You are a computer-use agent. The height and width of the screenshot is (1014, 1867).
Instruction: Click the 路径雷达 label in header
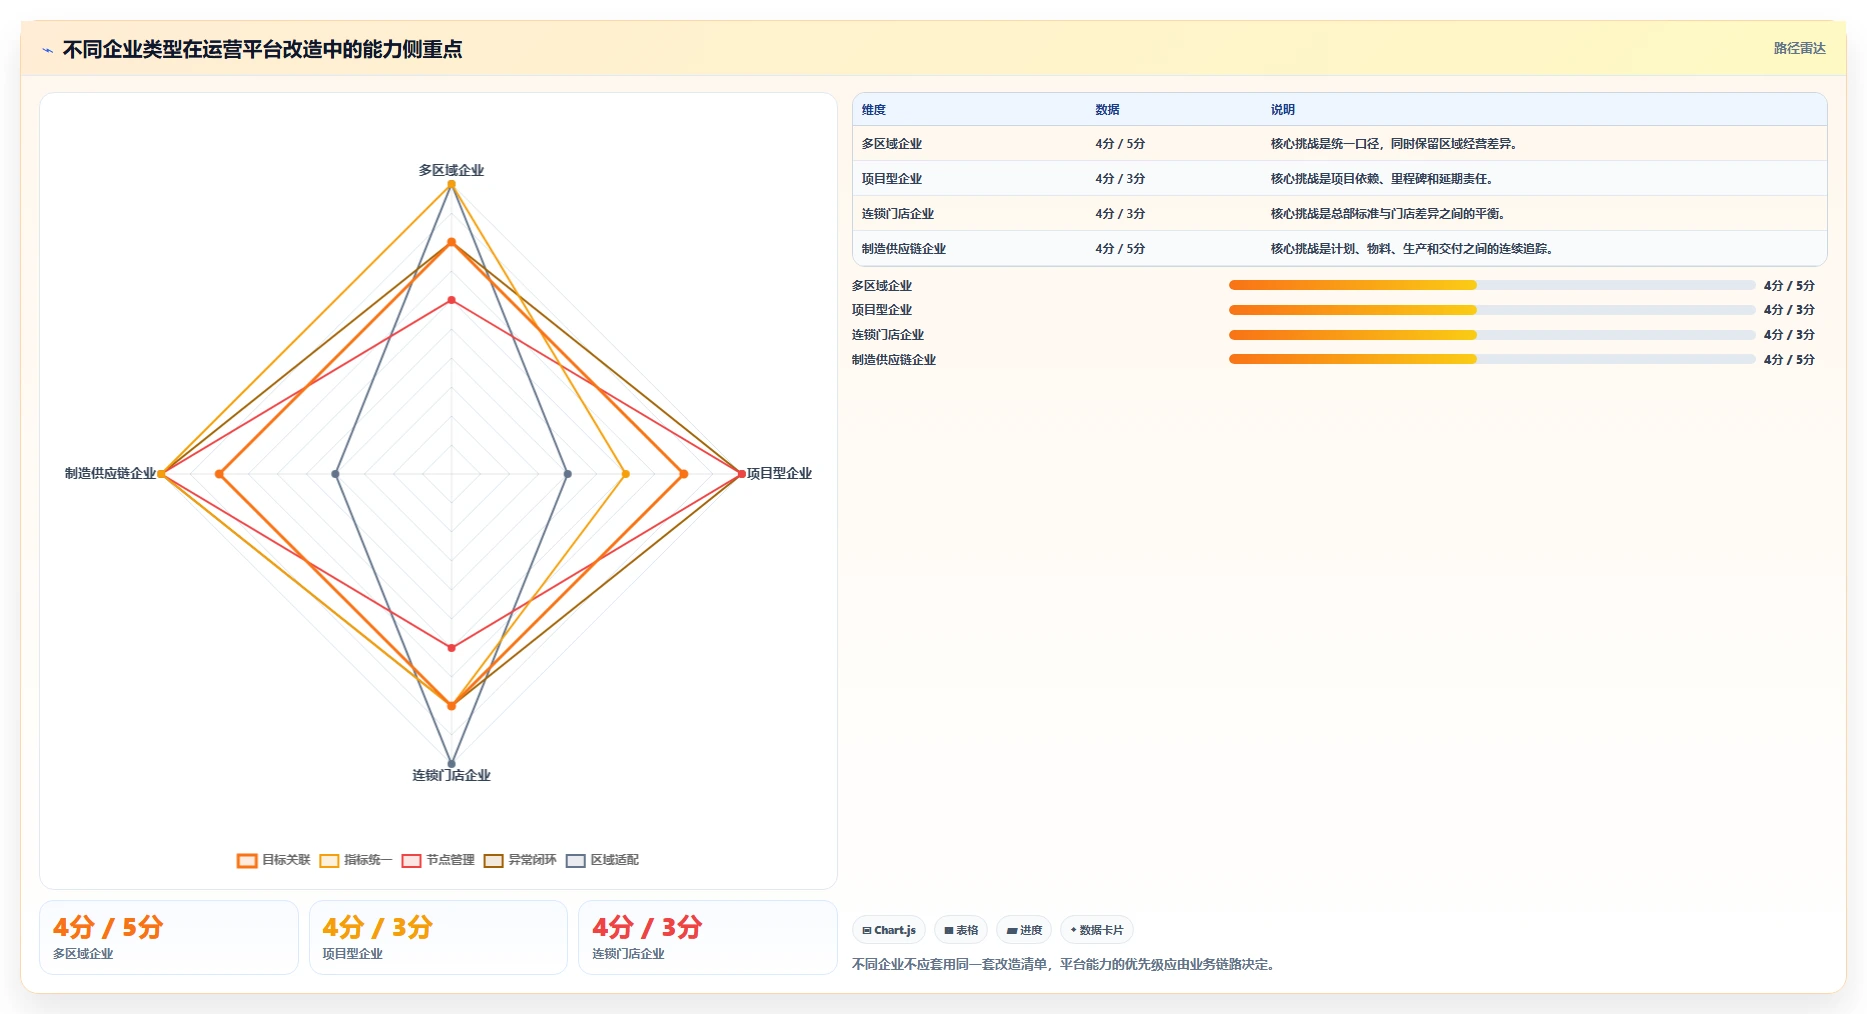click(1799, 48)
